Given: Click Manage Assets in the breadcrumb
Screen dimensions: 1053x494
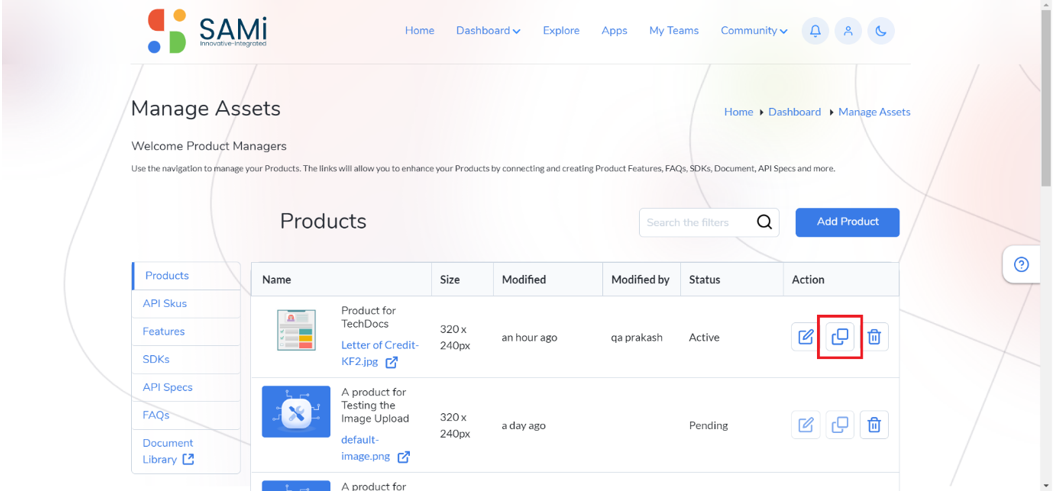Looking at the screenshot, I should point(874,112).
